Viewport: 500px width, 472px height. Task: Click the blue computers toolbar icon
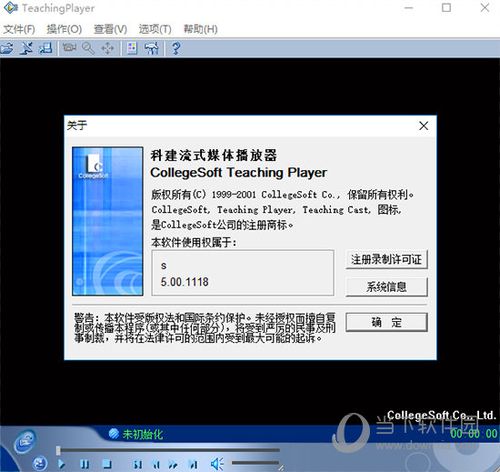coord(46,48)
